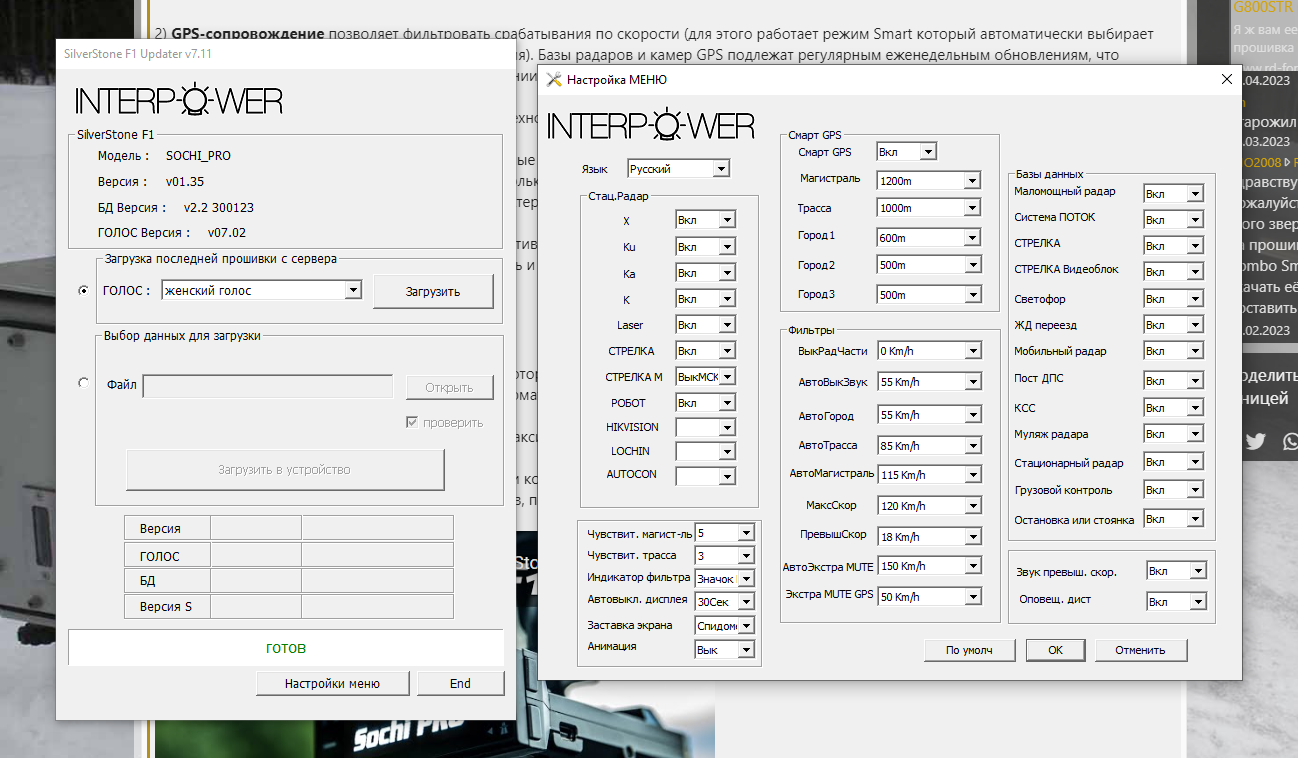Close the Настройка МЕНЮ dialog
This screenshot has height=758, width=1298.
pyautogui.click(x=1226, y=80)
